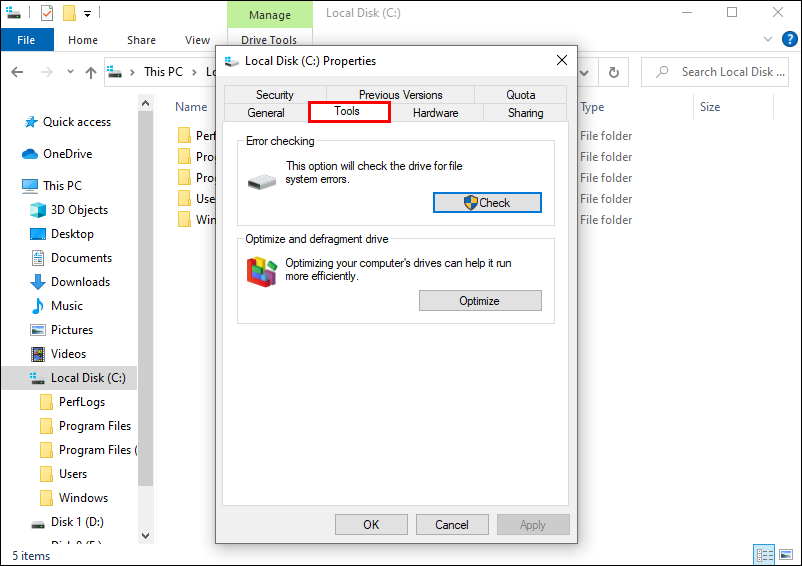
Task: Open the Tools tab in Properties
Action: point(347,111)
